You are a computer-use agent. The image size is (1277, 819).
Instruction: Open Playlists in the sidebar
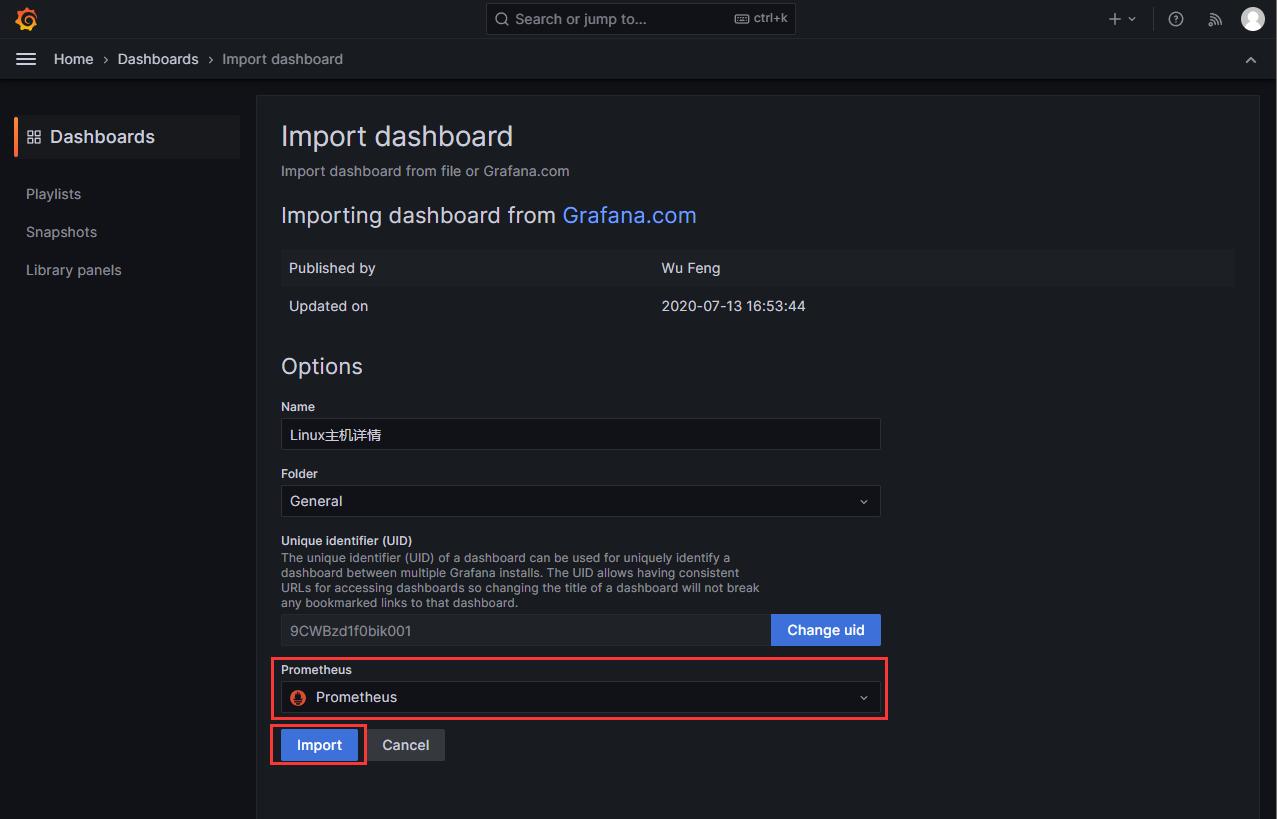(54, 194)
